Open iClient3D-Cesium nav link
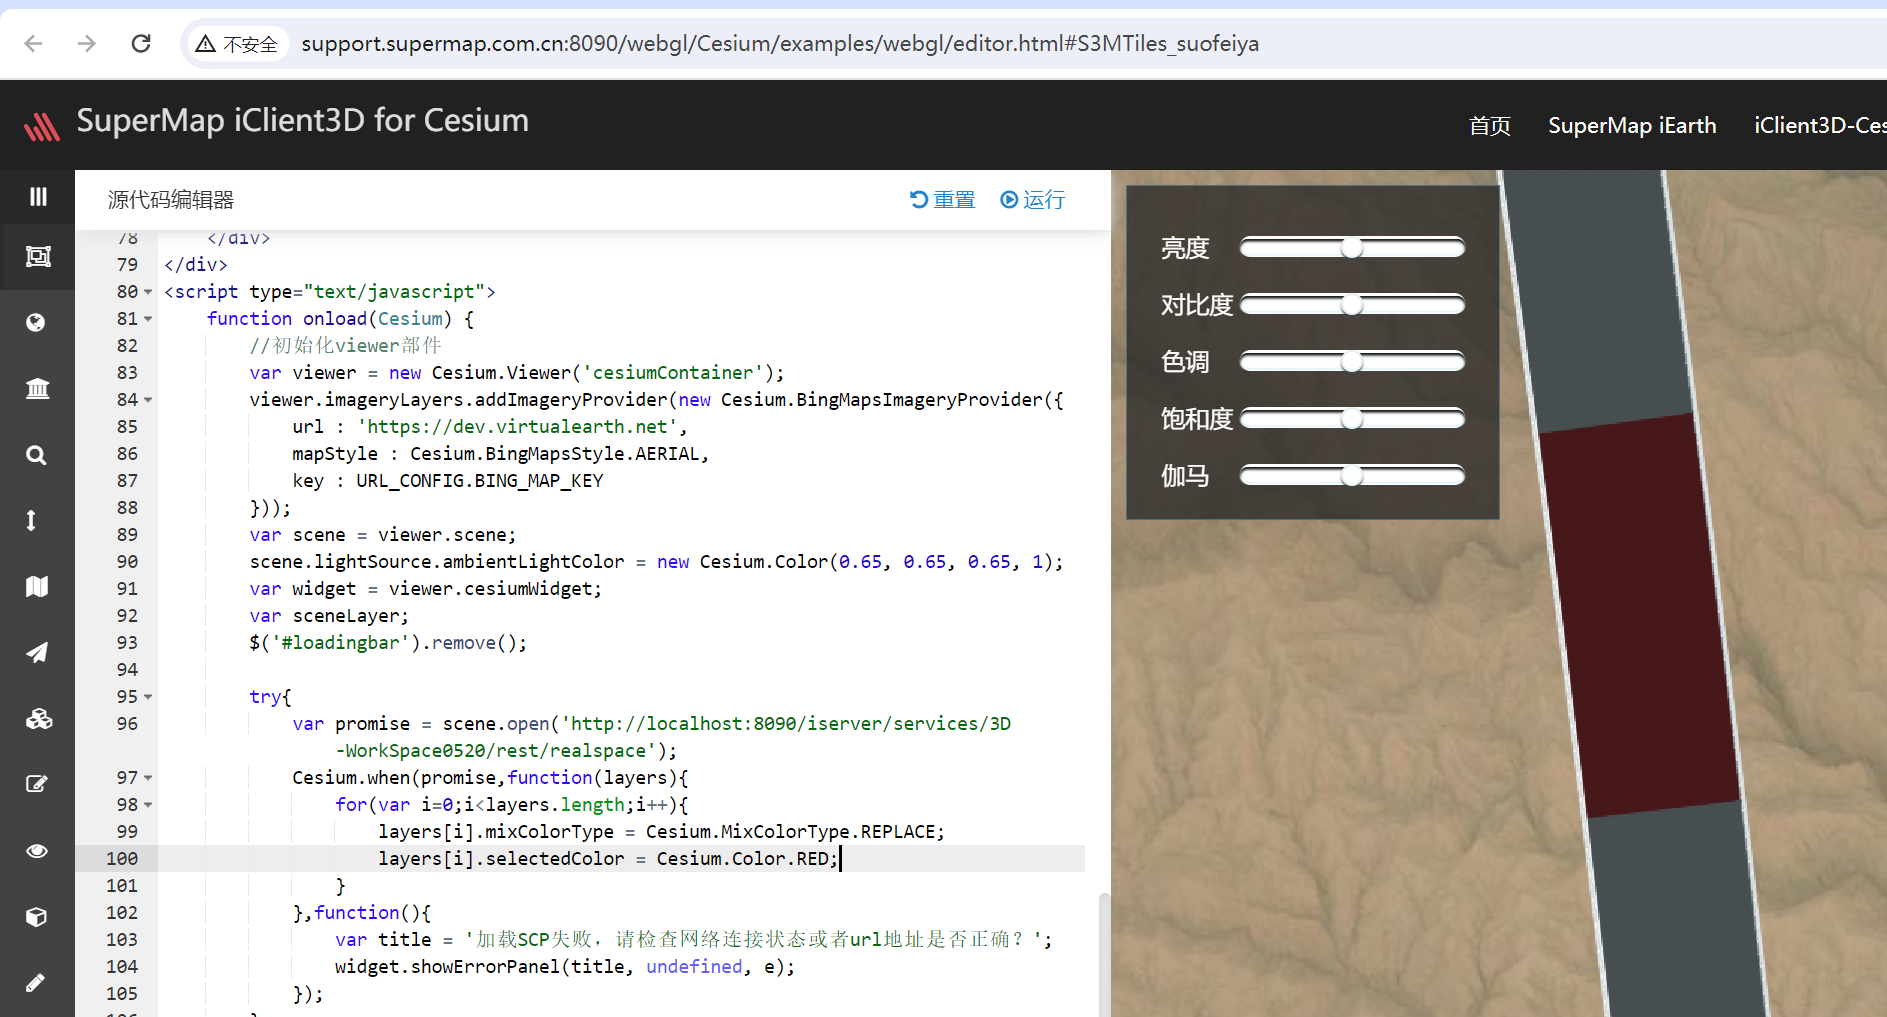This screenshot has width=1887, height=1017. [x=1820, y=126]
